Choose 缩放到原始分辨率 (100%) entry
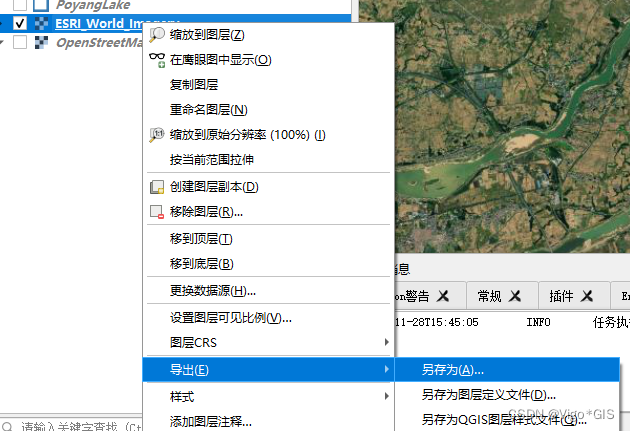The width and height of the screenshot is (630, 431). (x=269, y=135)
